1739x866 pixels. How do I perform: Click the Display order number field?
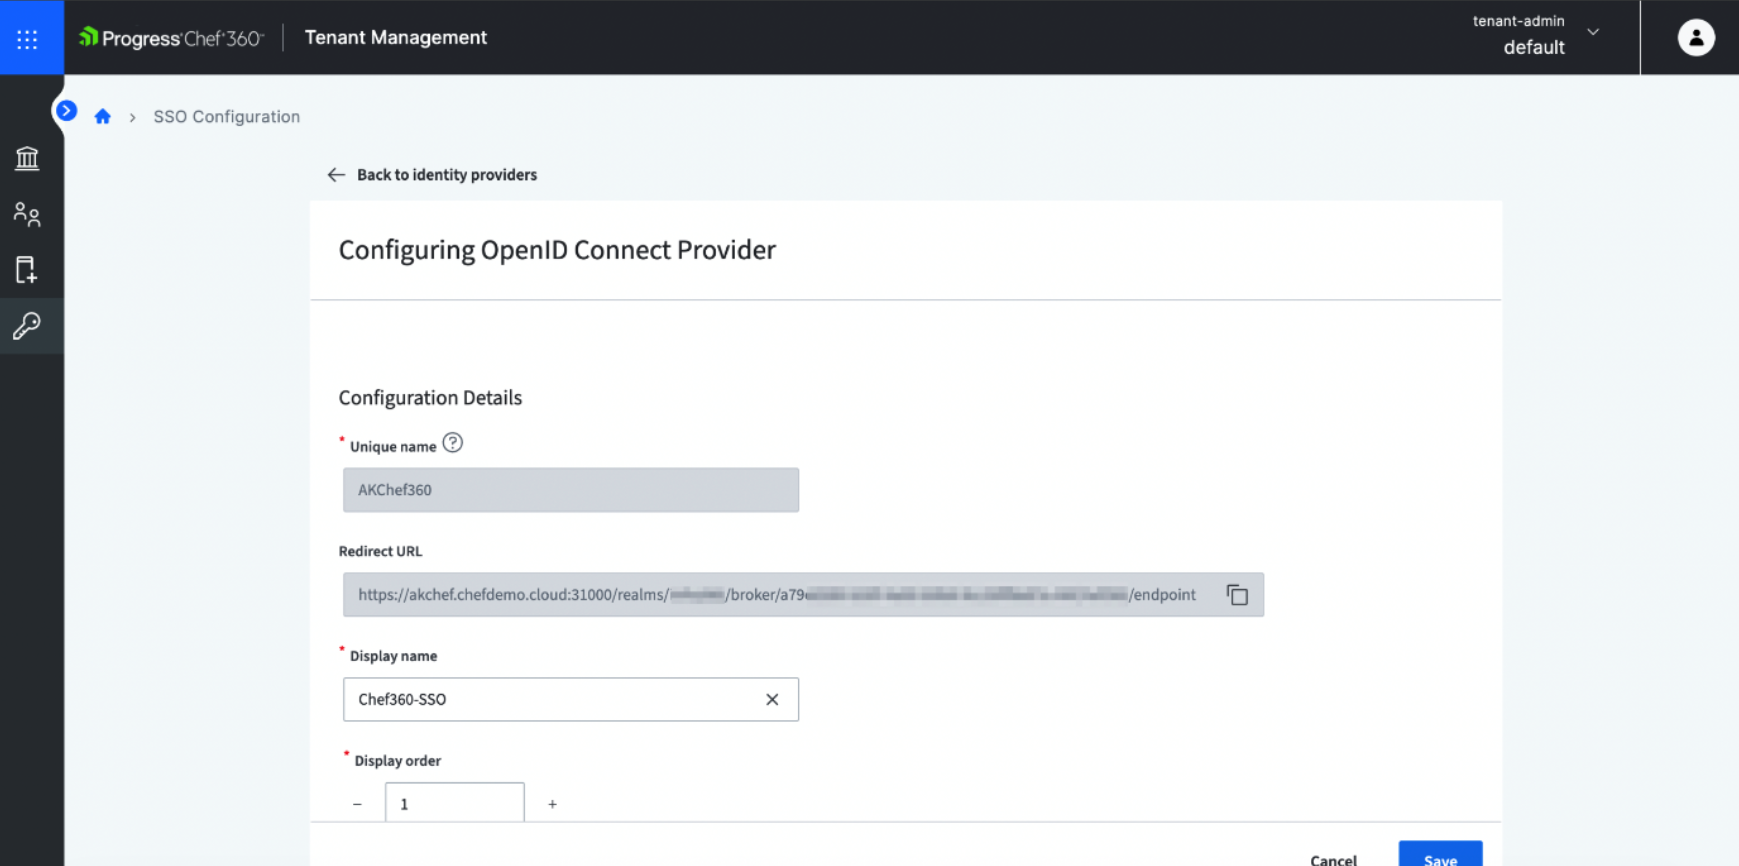click(454, 804)
